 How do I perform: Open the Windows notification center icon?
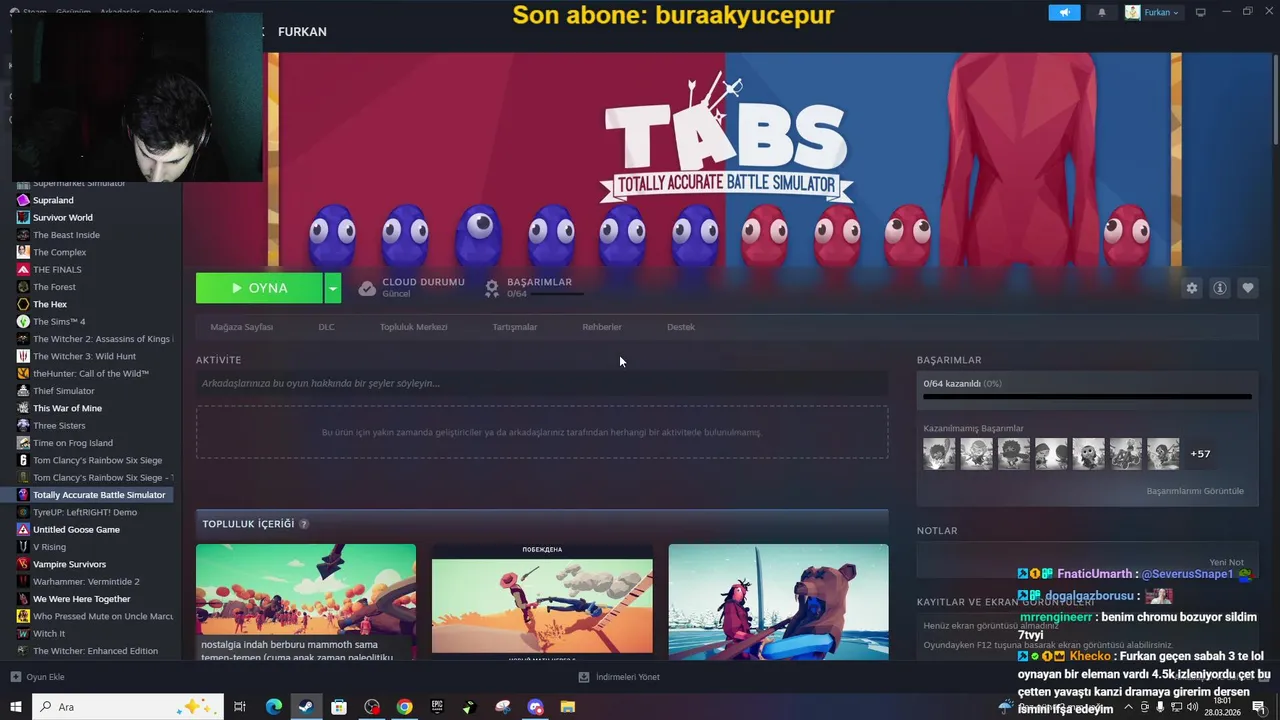click(x=1259, y=707)
